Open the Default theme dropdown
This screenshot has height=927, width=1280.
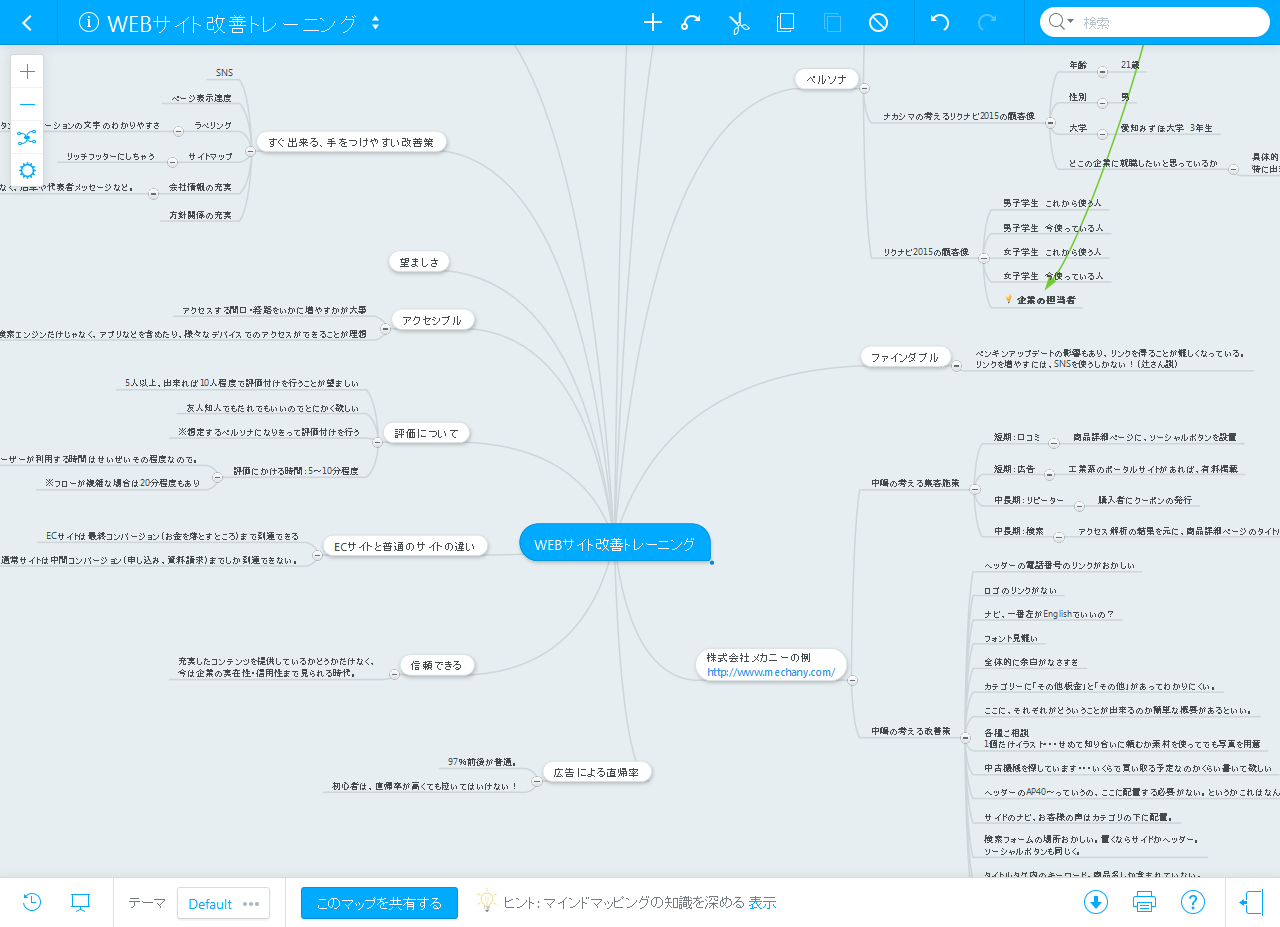point(223,903)
